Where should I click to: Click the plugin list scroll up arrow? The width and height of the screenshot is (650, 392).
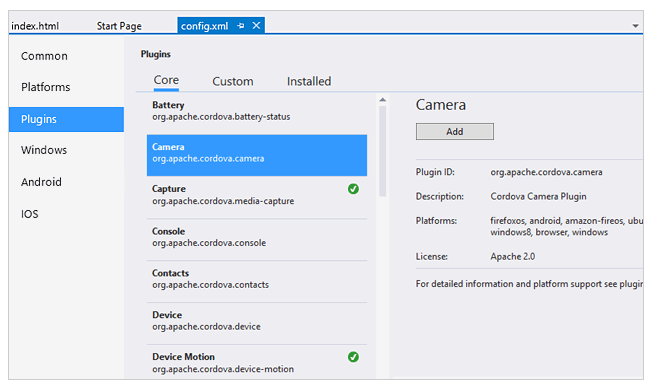(x=383, y=100)
